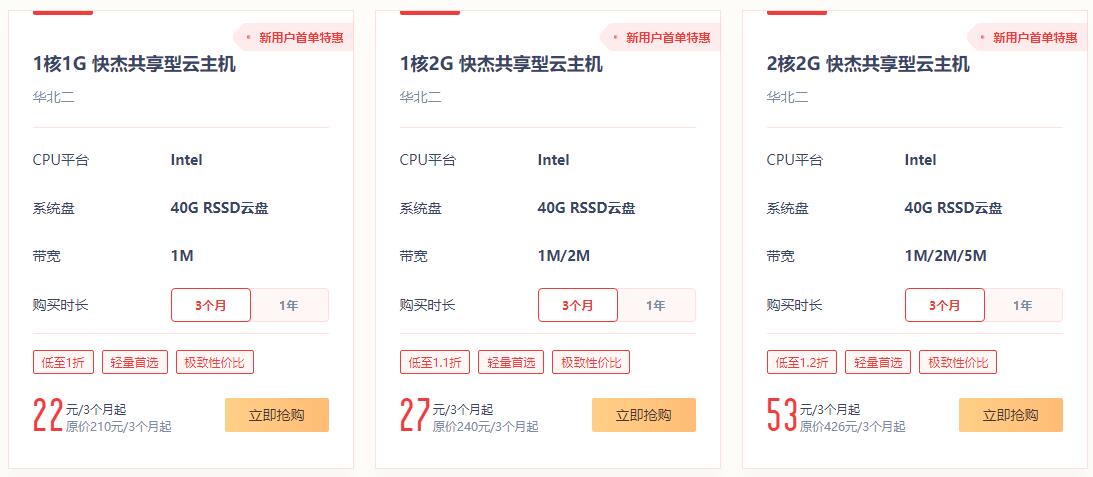Click 轻量首选 tag on the 1核2G card
1093x477 pixels.
(x=511, y=362)
